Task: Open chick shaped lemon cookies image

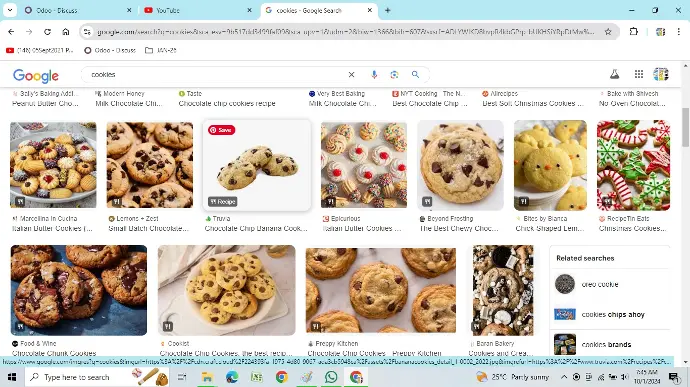Action: (550, 165)
